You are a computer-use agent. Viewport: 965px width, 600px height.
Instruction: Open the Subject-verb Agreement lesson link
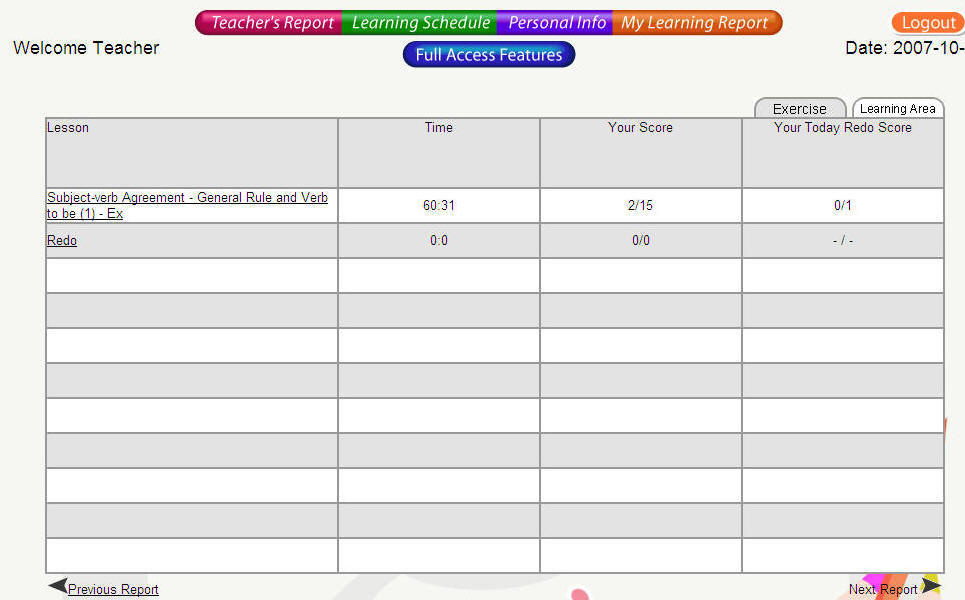tap(186, 205)
